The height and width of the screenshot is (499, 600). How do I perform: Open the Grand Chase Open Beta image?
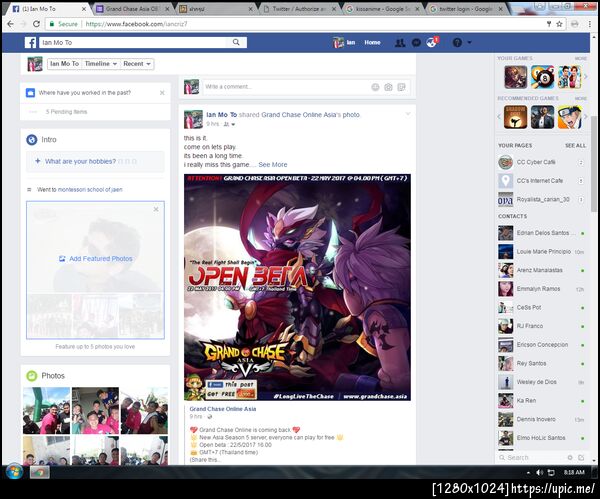[297, 287]
